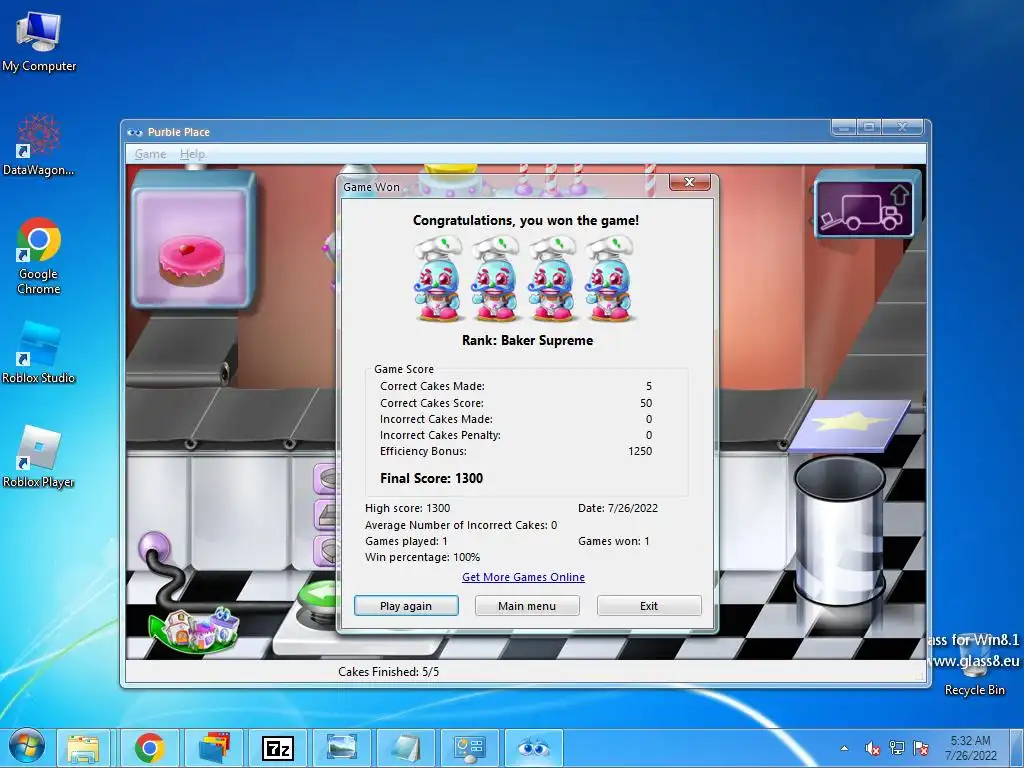Click the Purble Place taskbar icon

coord(534,748)
